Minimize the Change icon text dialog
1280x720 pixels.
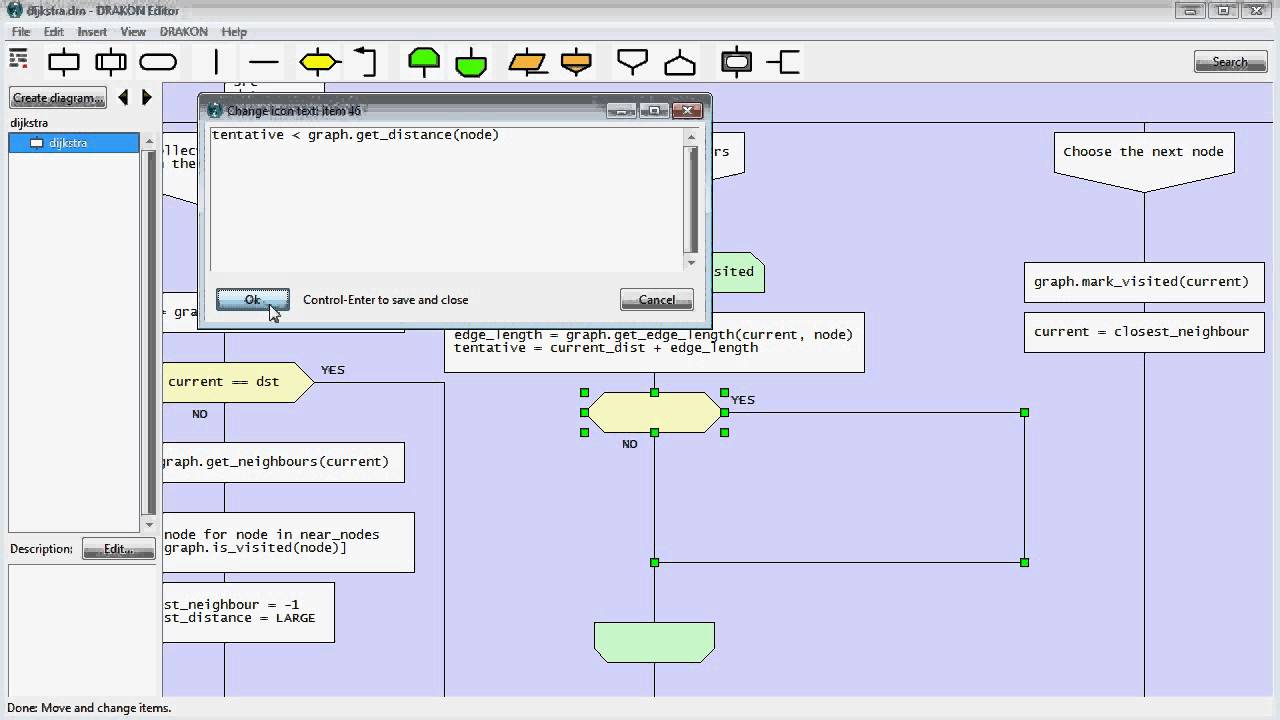(623, 110)
